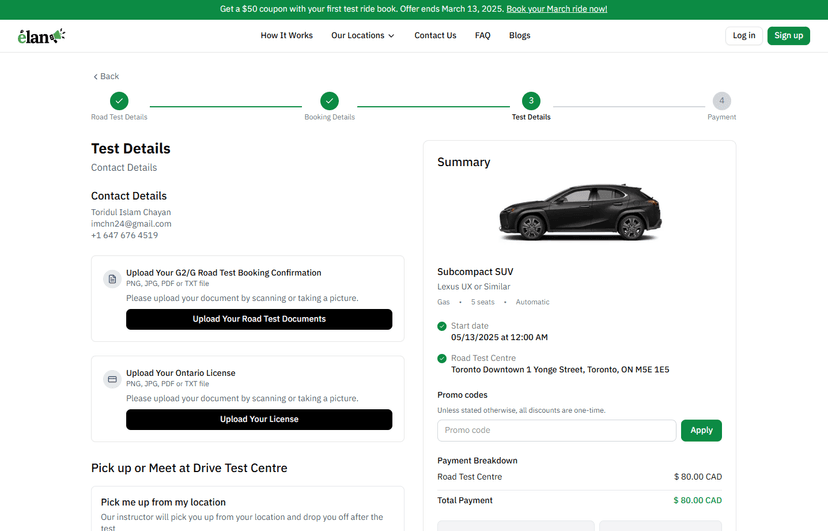828x531 pixels.
Task: Click the Booking Details step label
Action: pos(330,117)
